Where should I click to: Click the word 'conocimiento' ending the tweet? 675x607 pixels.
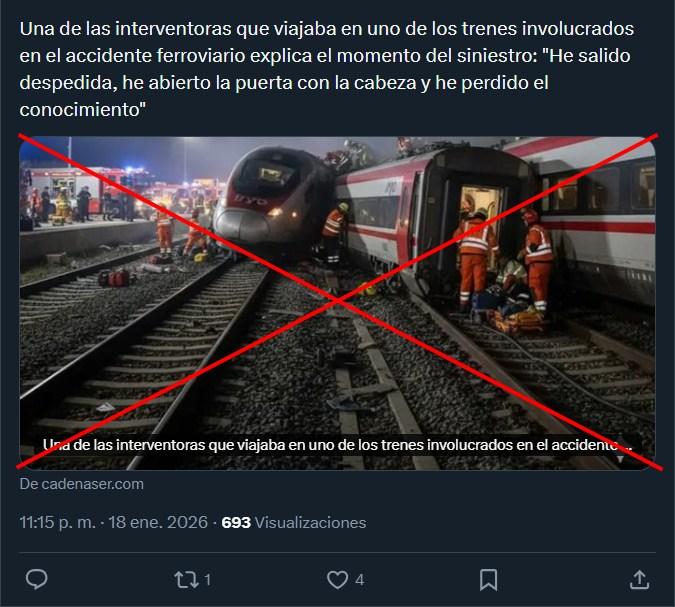point(80,109)
